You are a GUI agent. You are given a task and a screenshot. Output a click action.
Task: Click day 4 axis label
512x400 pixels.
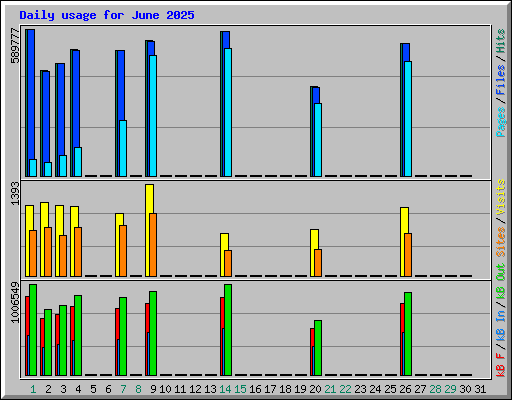[78, 389]
